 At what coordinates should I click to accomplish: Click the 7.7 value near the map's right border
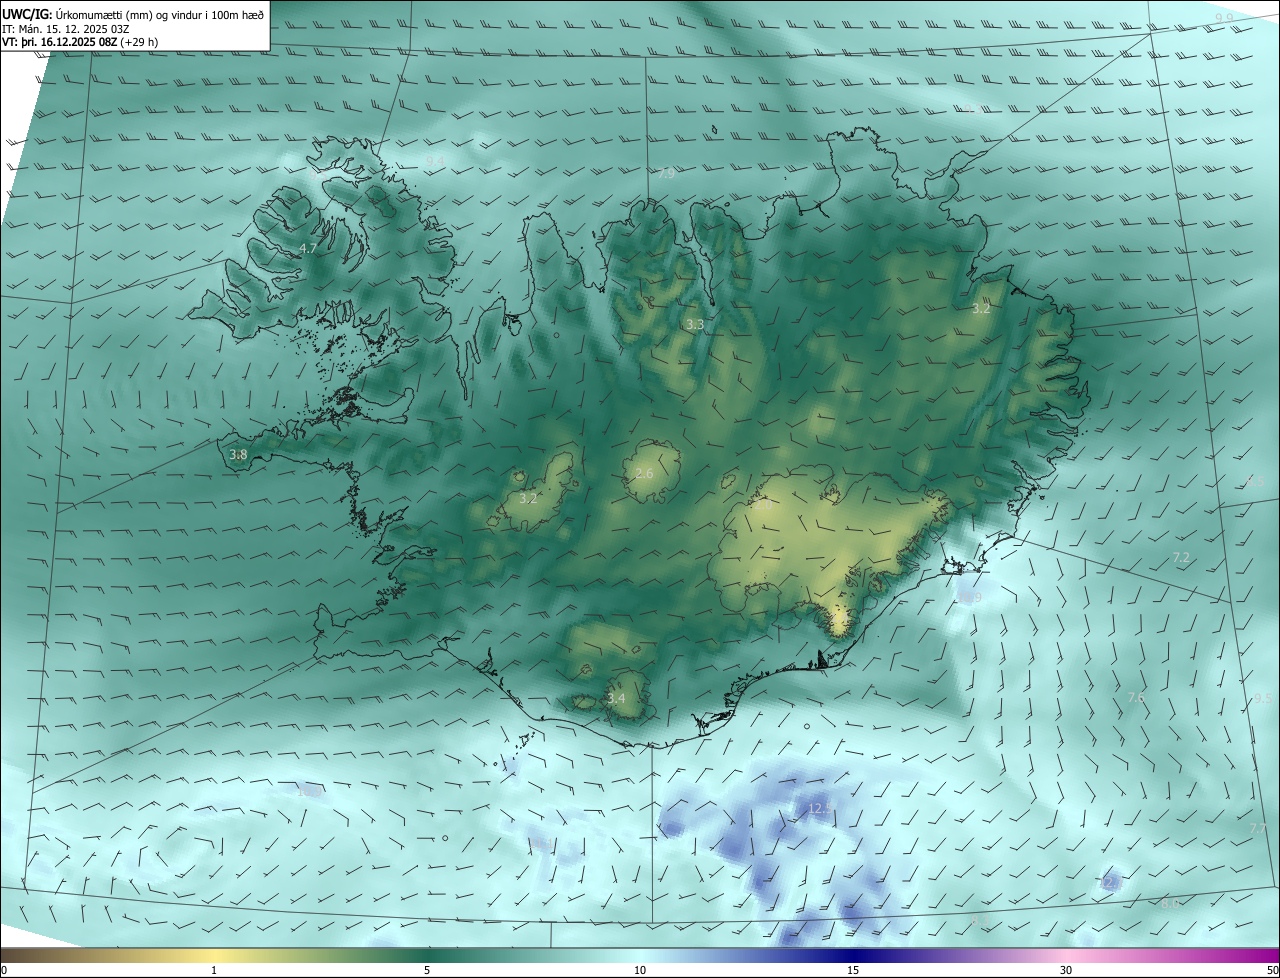tap(1258, 829)
